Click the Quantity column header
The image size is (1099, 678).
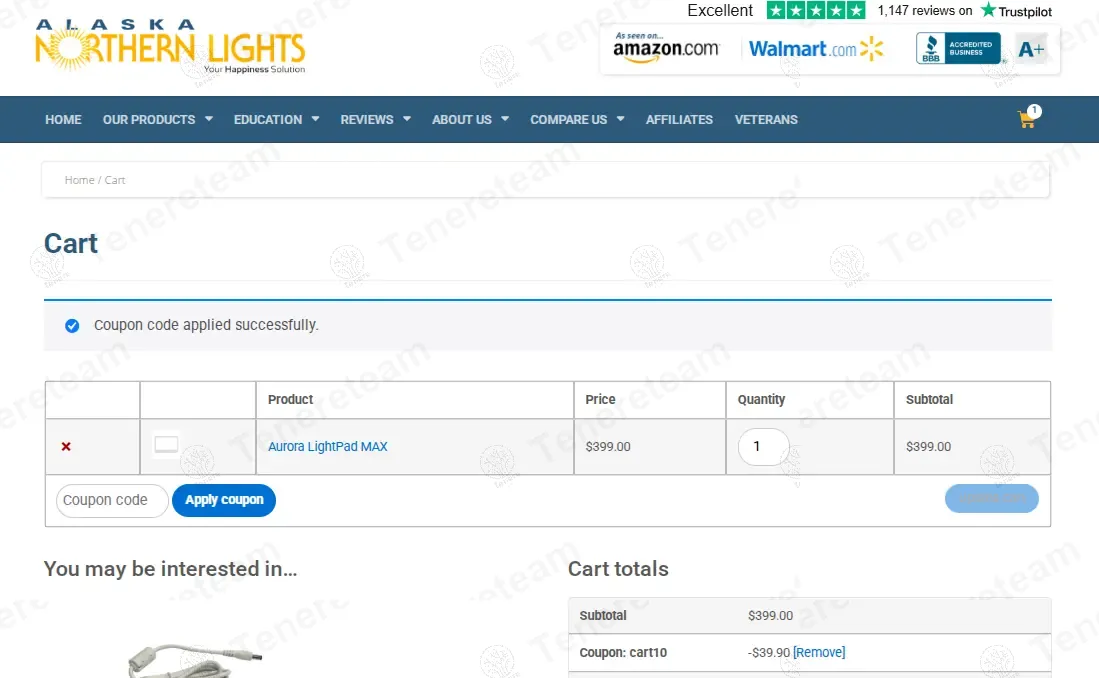(761, 400)
